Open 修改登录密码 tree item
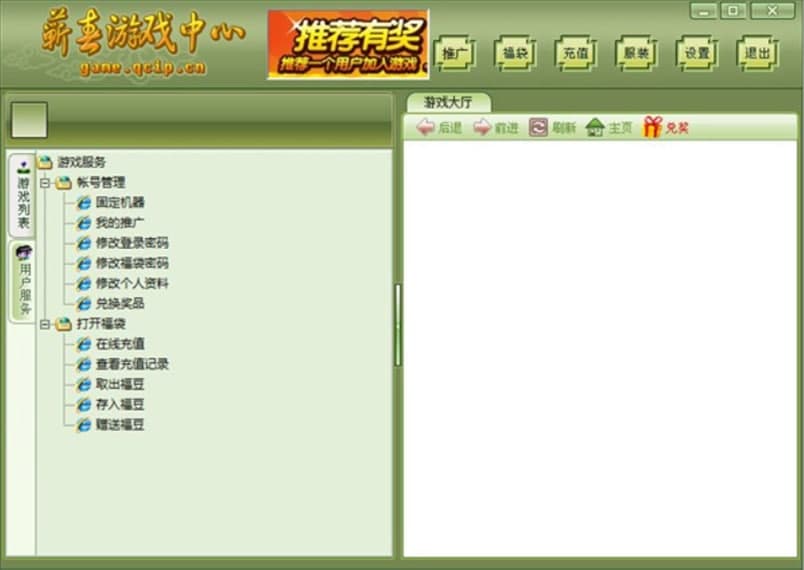This screenshot has height=570, width=804. point(132,243)
